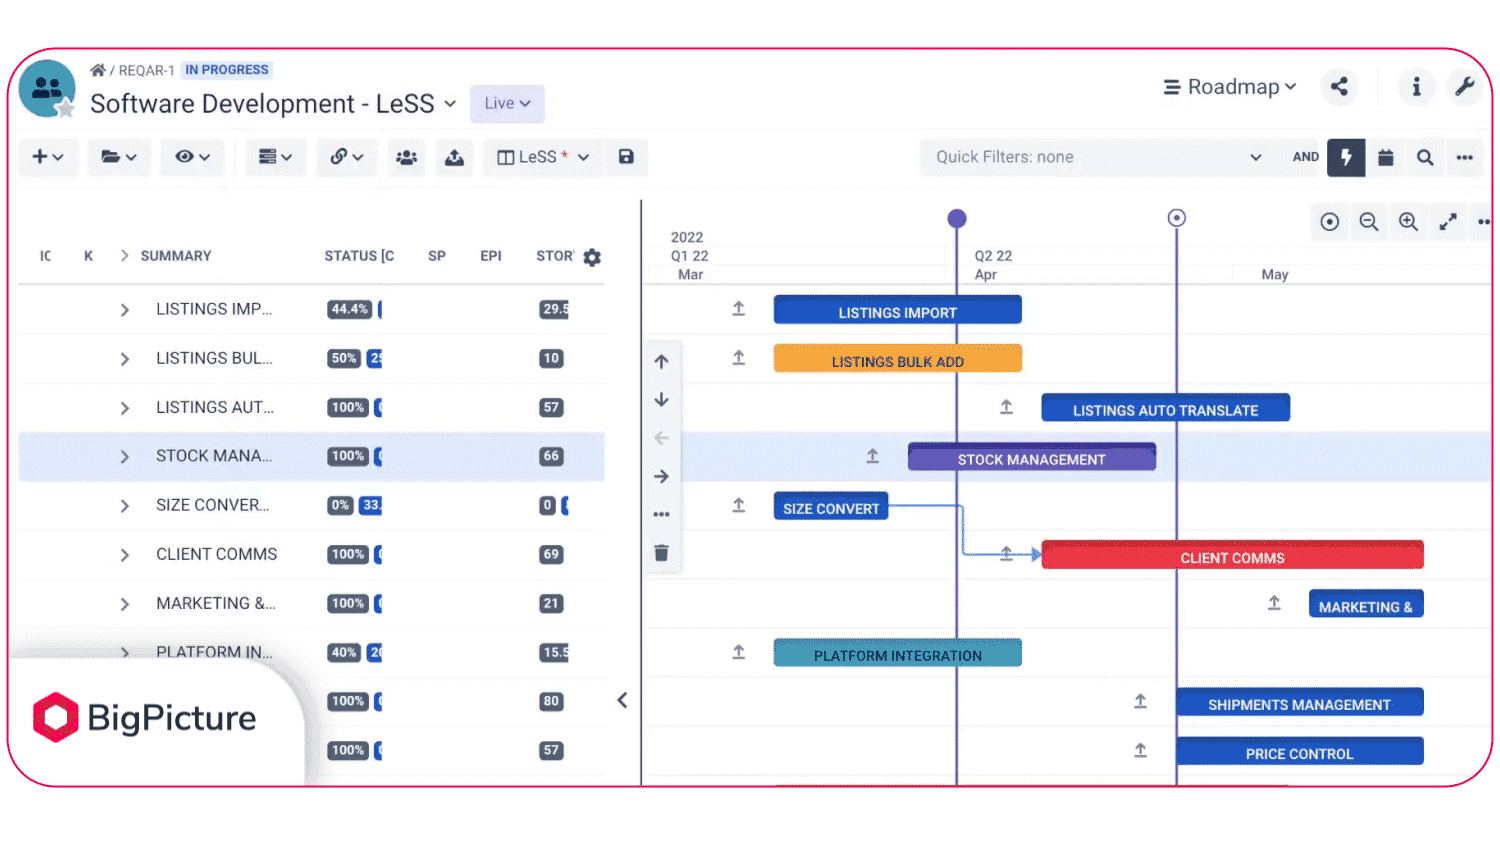
Task: Select the resources/teams icon
Action: click(x=406, y=157)
